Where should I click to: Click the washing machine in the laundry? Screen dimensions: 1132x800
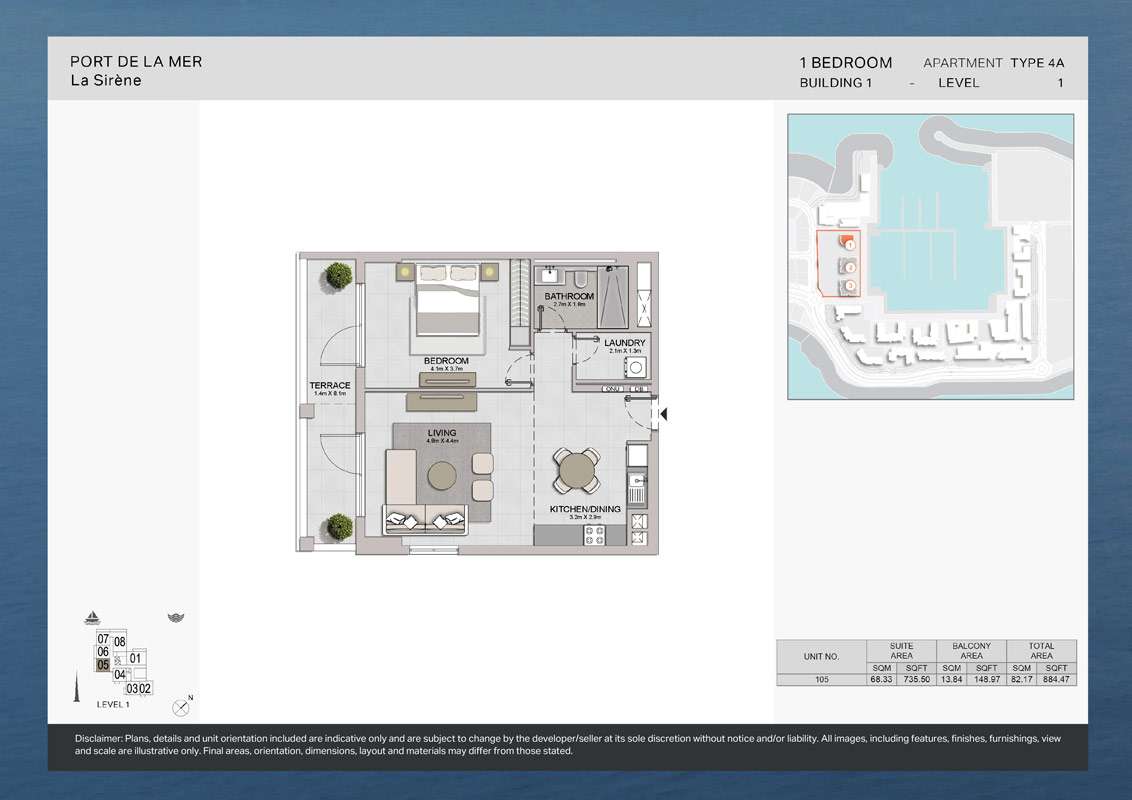coord(635,367)
